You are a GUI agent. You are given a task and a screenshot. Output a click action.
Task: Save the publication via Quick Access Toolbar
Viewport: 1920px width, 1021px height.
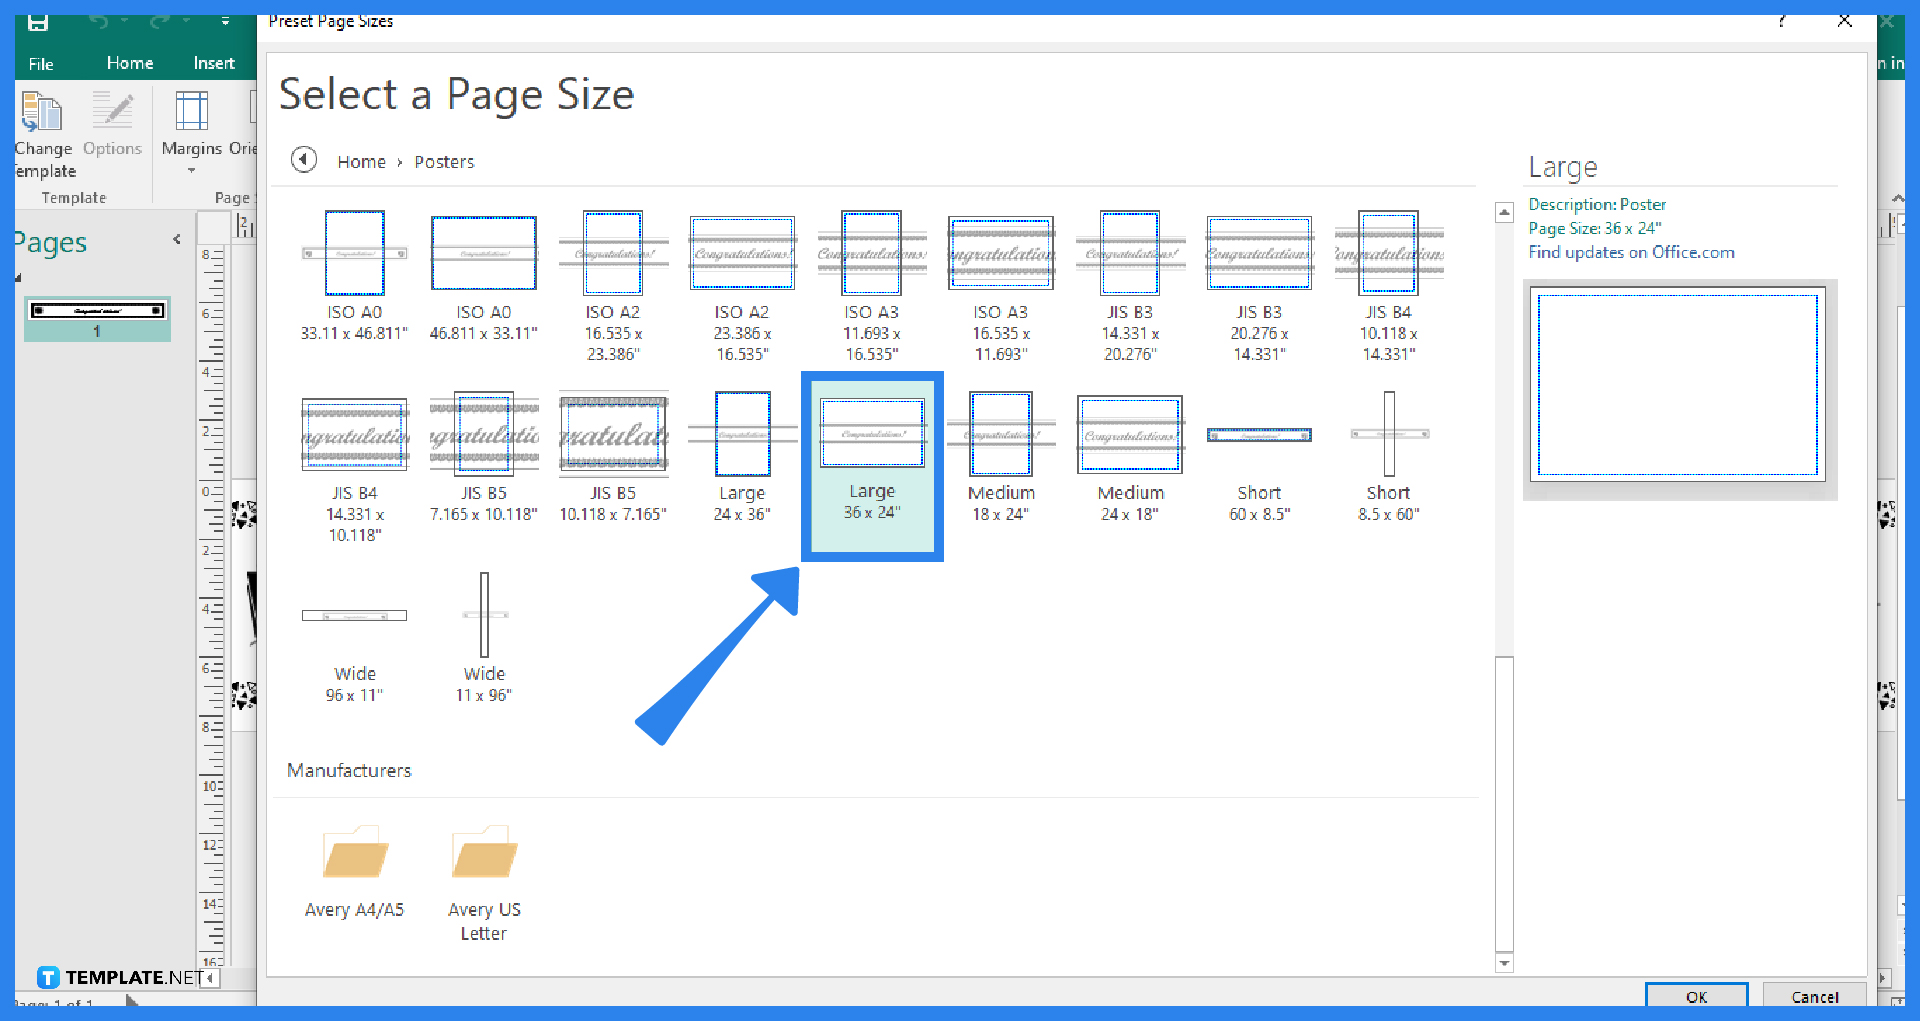[x=40, y=20]
